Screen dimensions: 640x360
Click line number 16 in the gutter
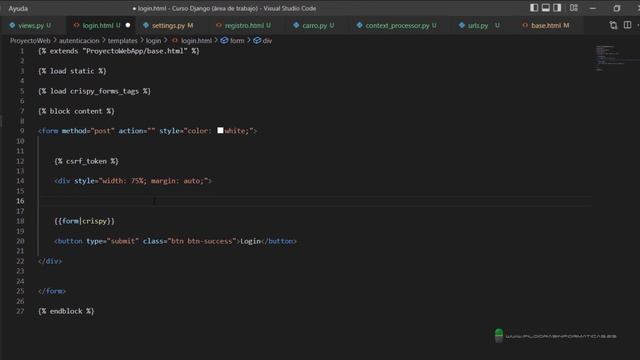pos(20,201)
